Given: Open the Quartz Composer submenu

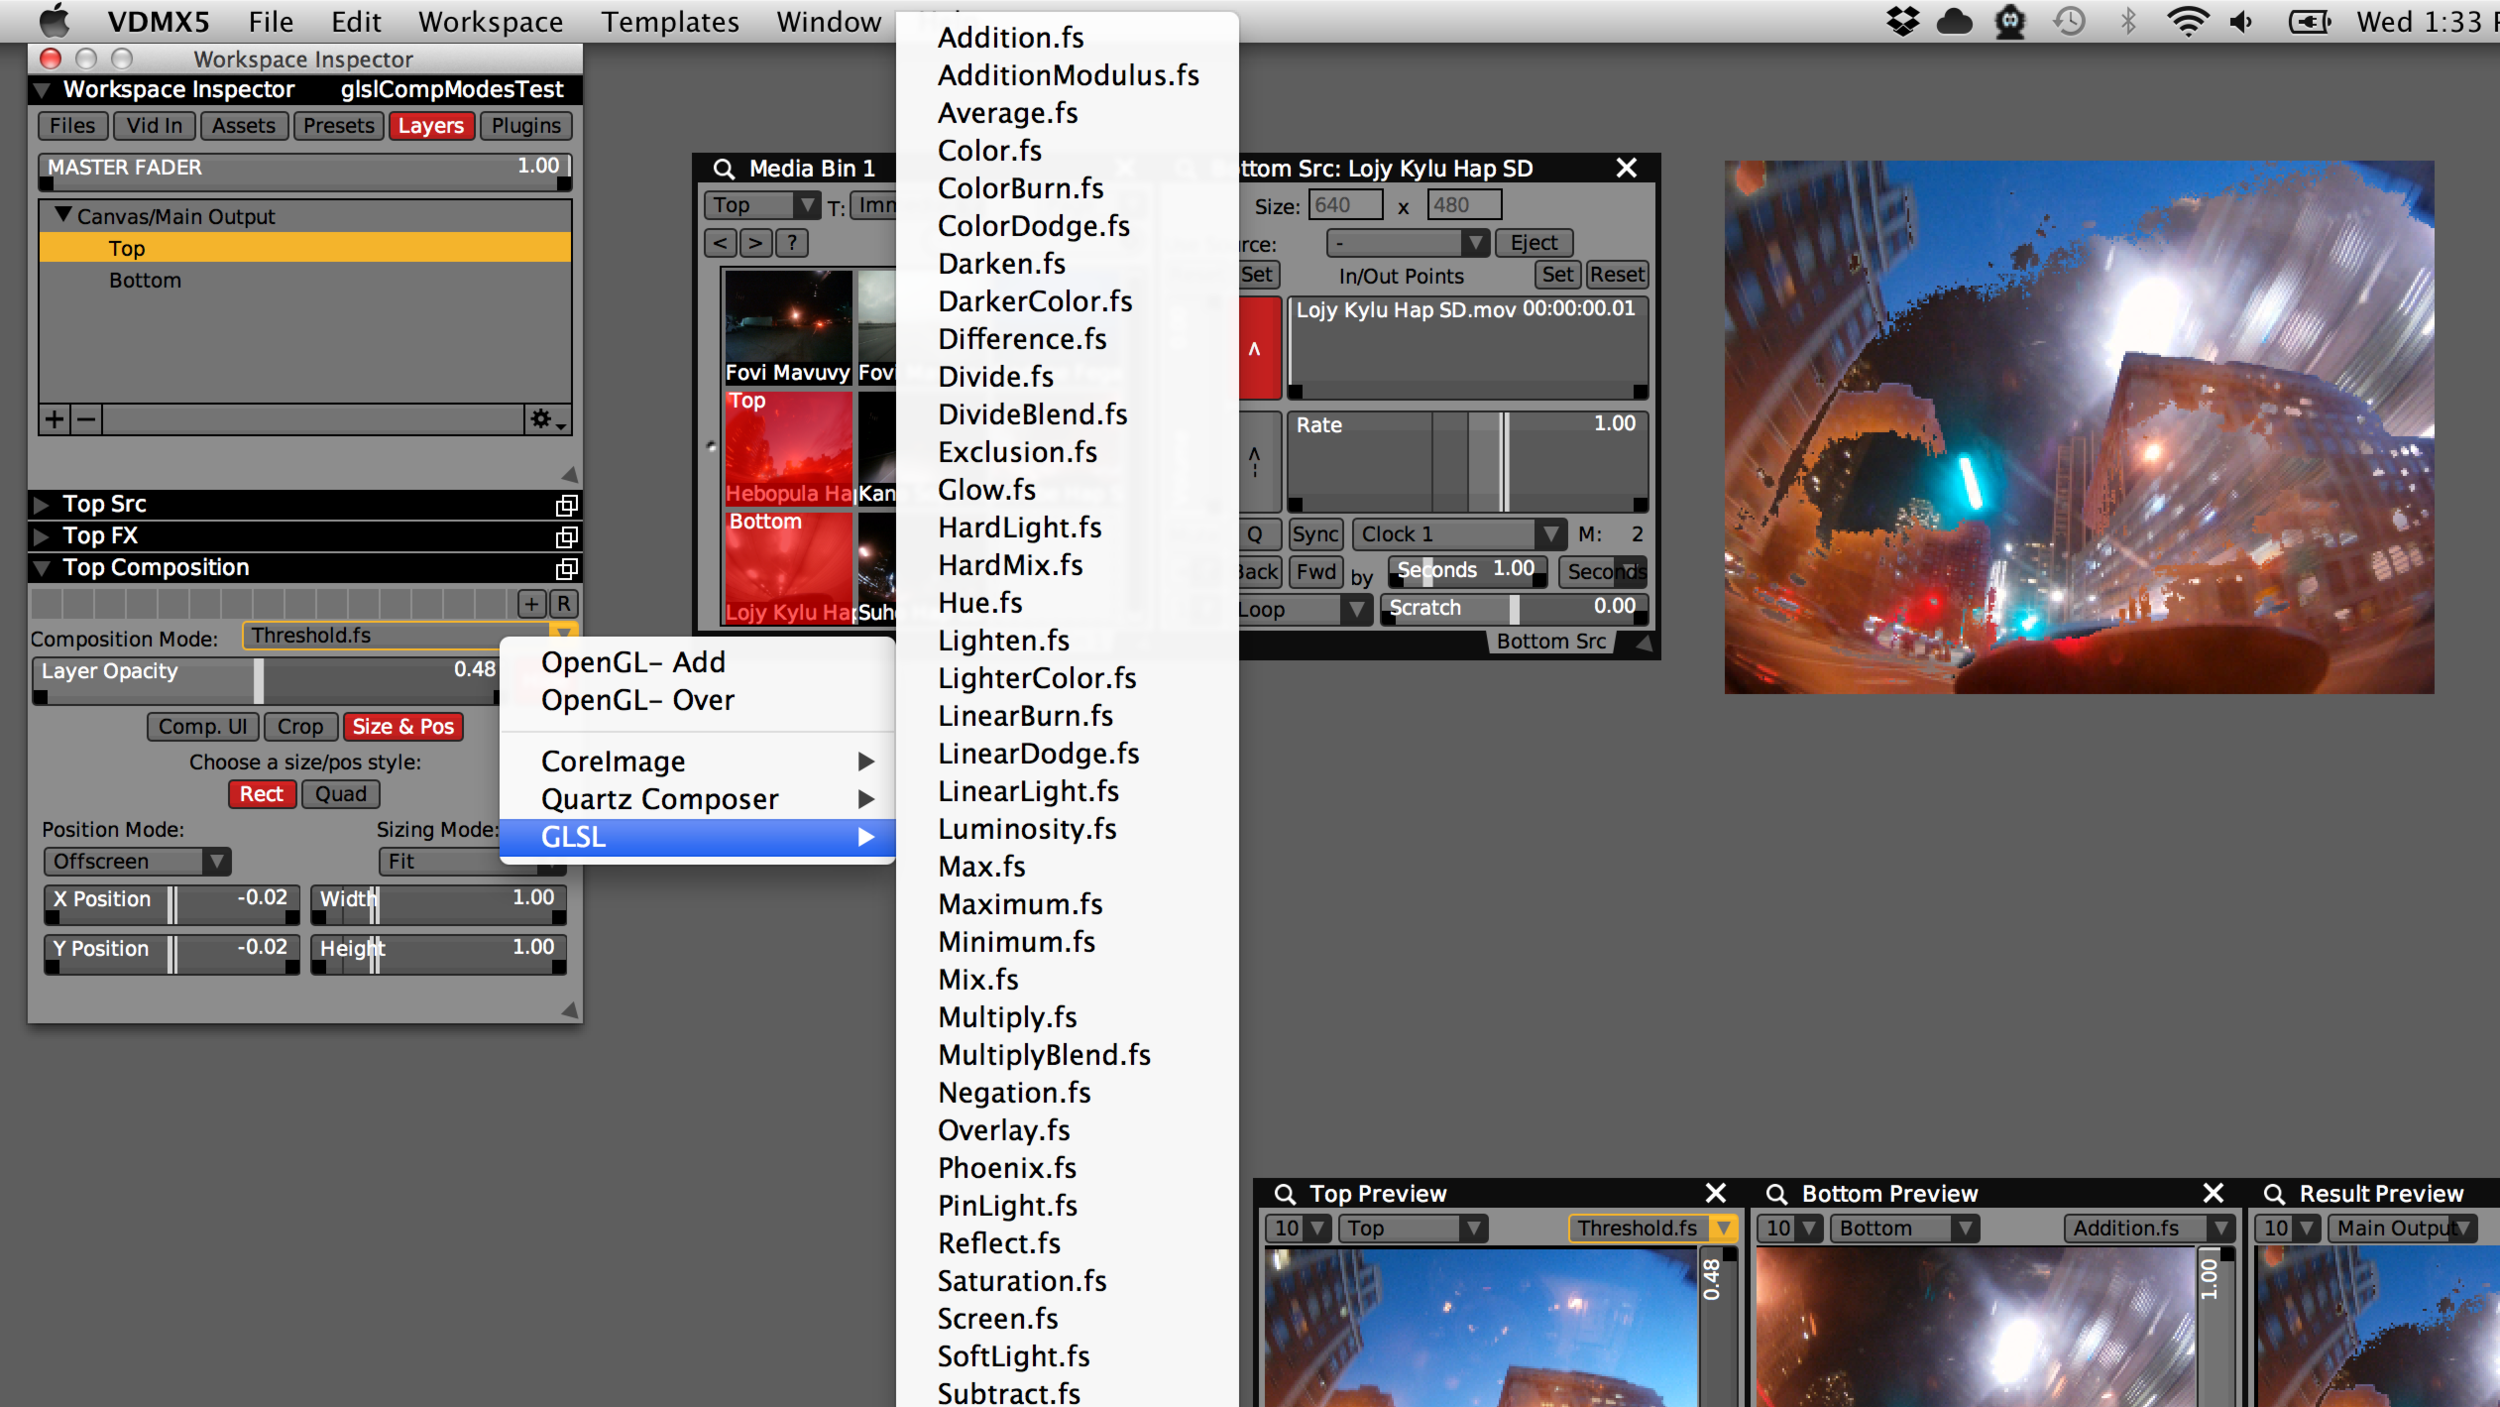Looking at the screenshot, I should click(x=697, y=799).
